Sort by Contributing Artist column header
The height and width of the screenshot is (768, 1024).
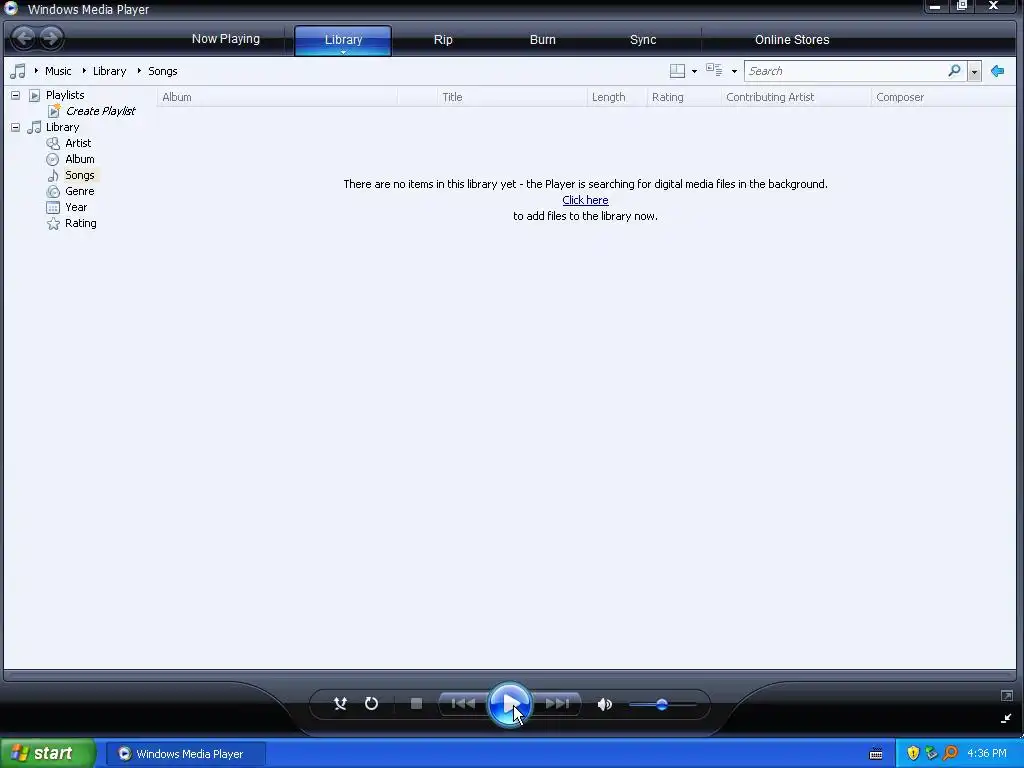796,97
